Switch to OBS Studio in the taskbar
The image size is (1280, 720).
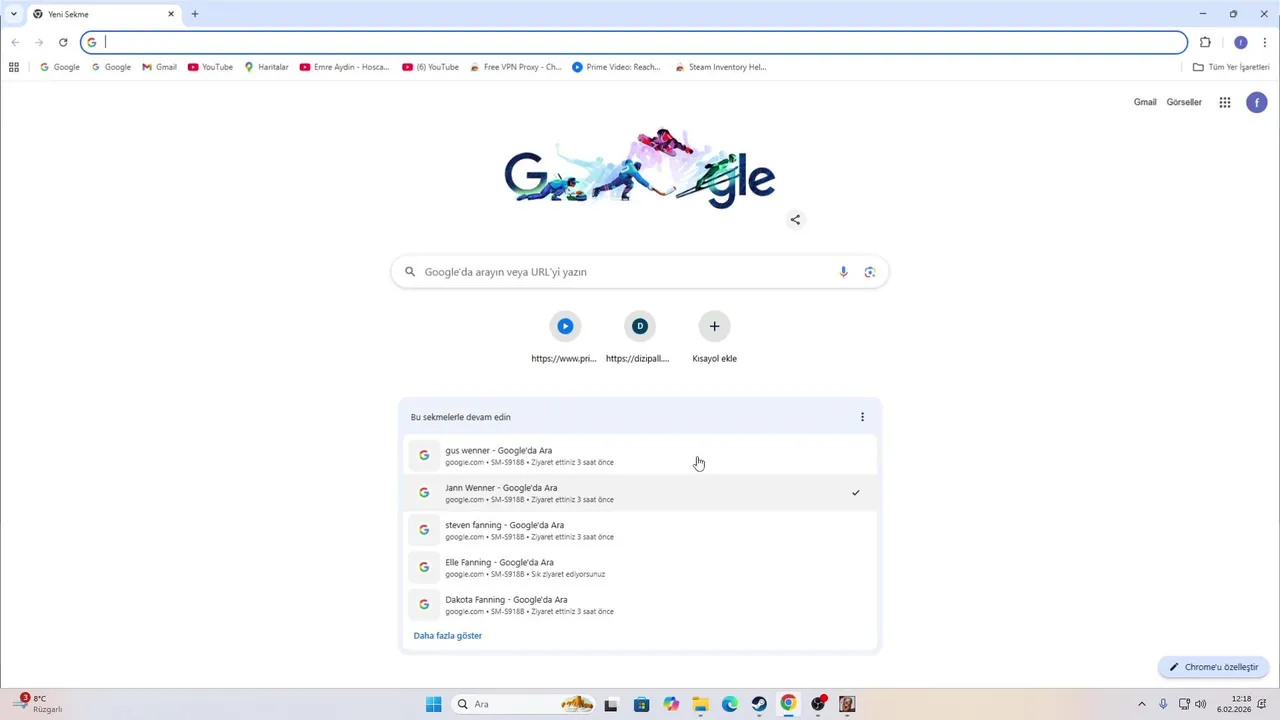(819, 704)
